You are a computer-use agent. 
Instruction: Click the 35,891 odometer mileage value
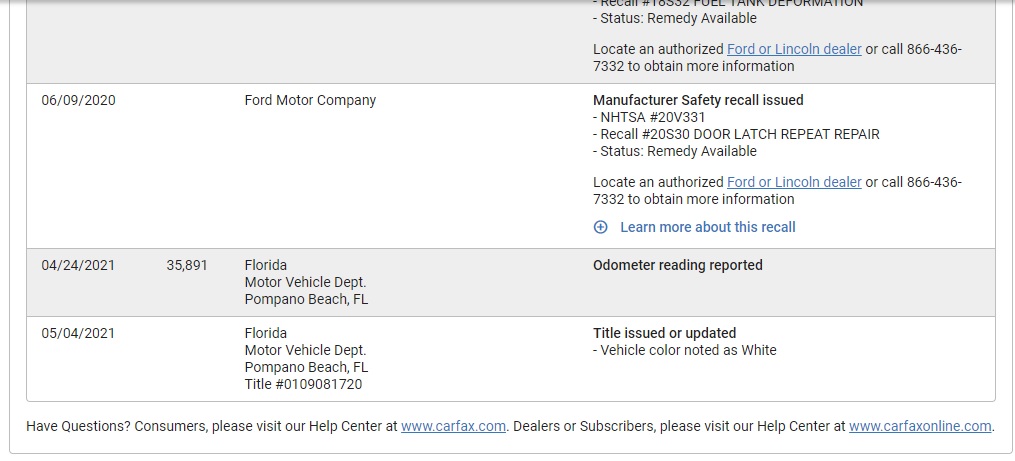pyautogui.click(x=187, y=265)
